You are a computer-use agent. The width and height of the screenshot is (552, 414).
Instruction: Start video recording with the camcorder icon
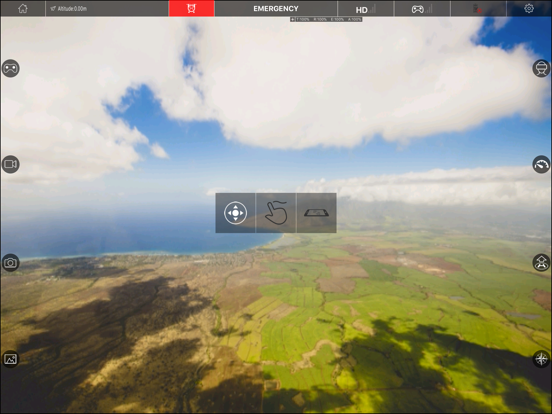[11, 164]
